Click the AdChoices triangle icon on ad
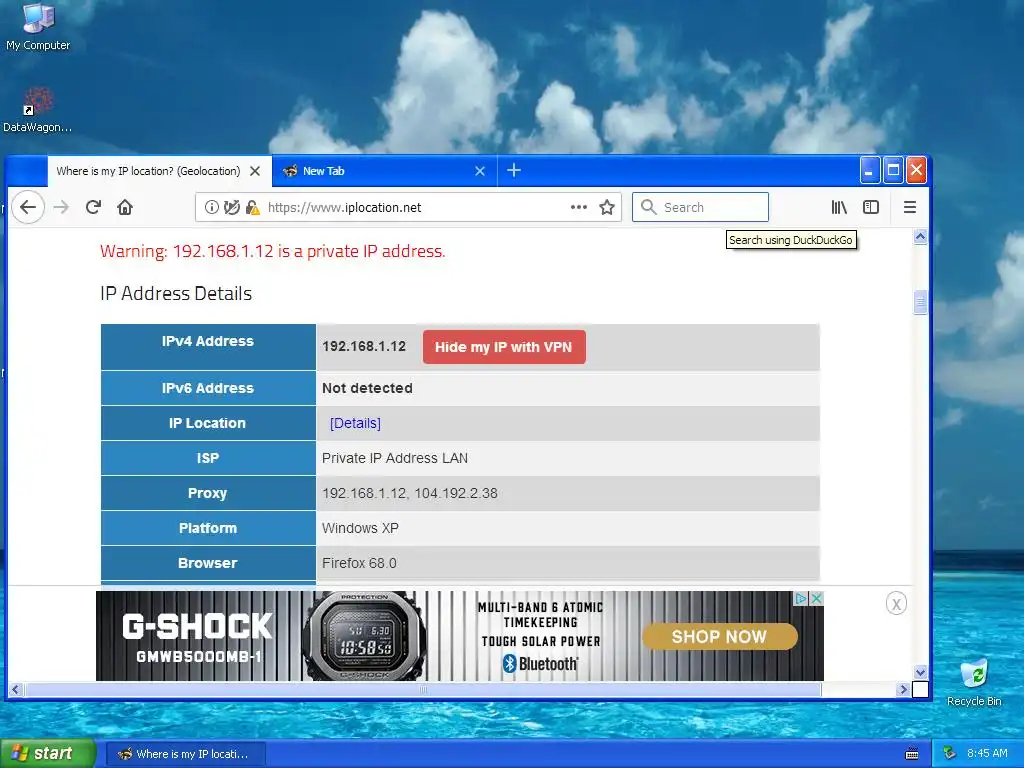1024x768 pixels. pyautogui.click(x=801, y=598)
